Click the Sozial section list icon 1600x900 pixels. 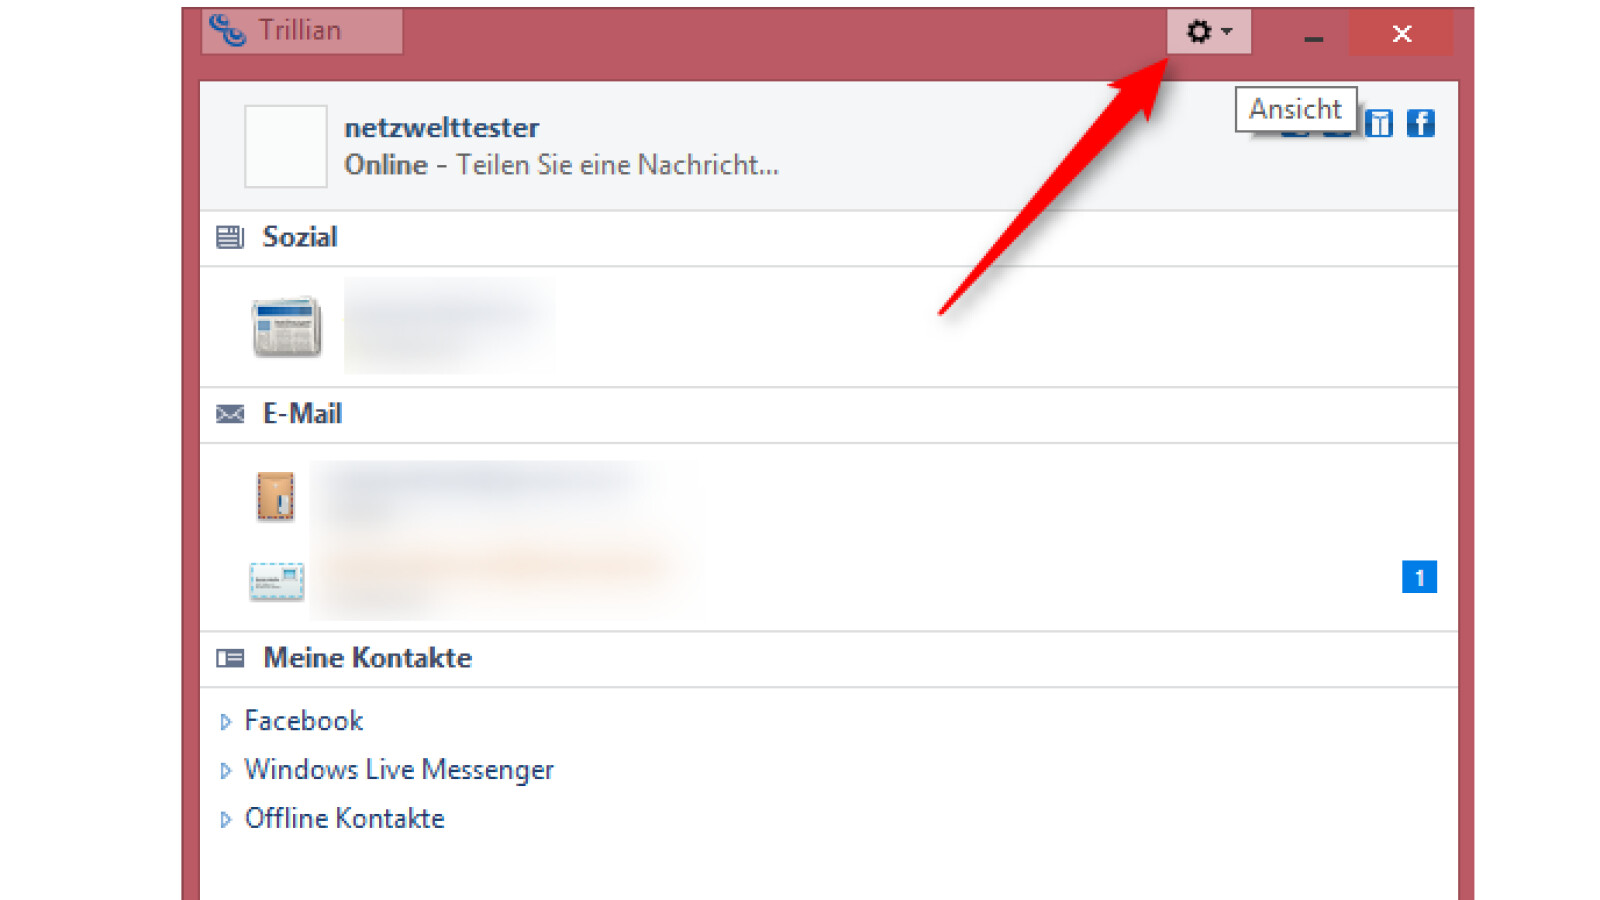(x=230, y=237)
